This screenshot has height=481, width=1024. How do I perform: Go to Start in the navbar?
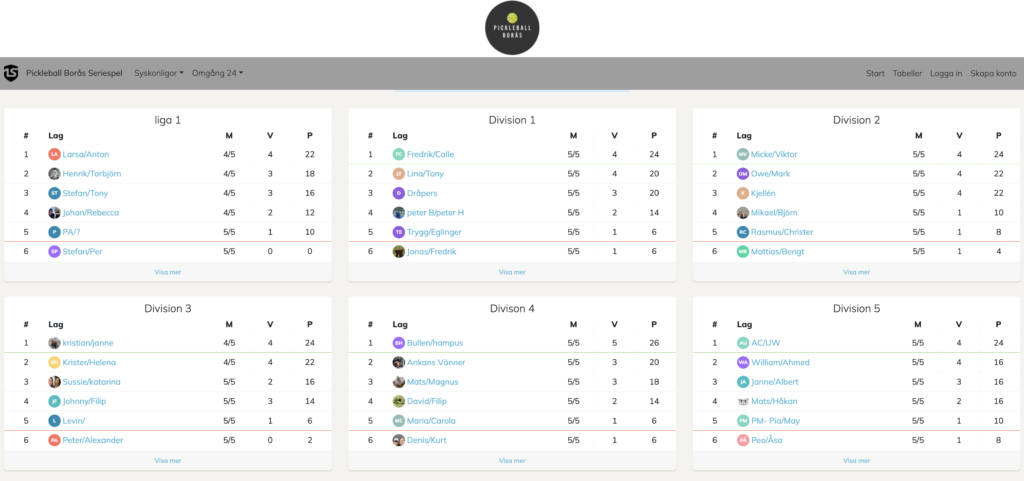[x=875, y=73]
